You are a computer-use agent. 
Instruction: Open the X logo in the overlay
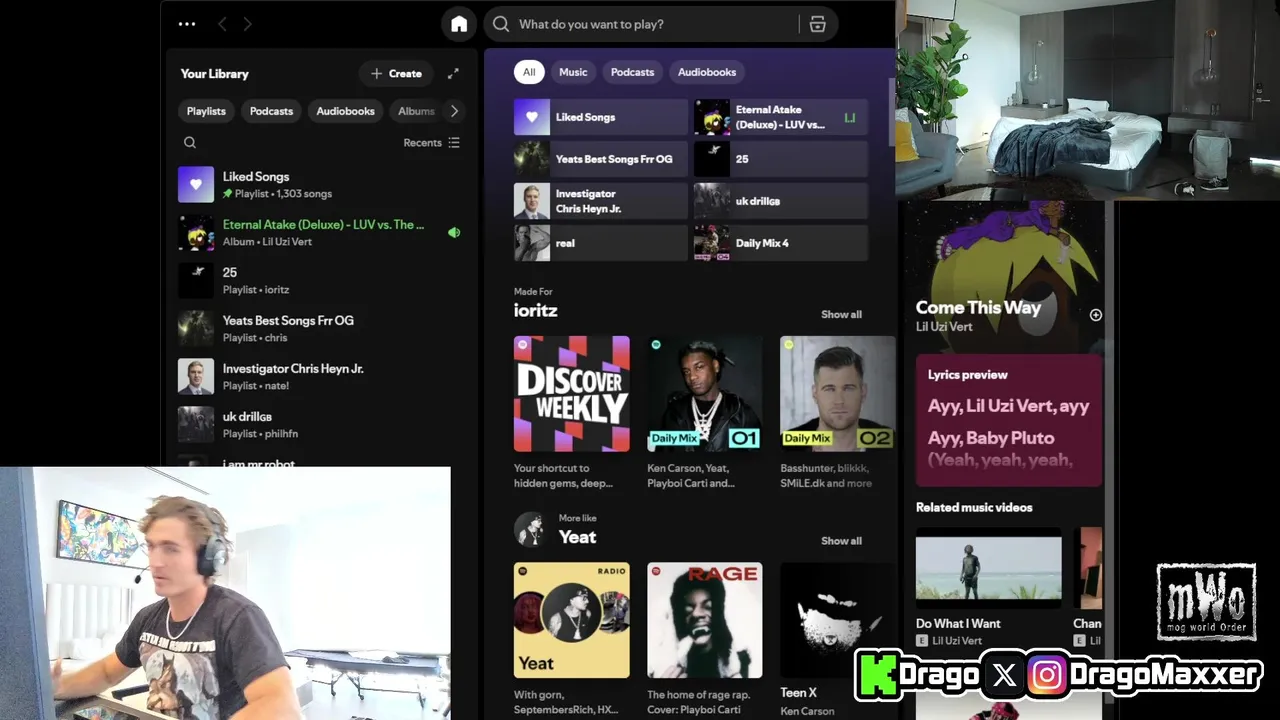1005,676
